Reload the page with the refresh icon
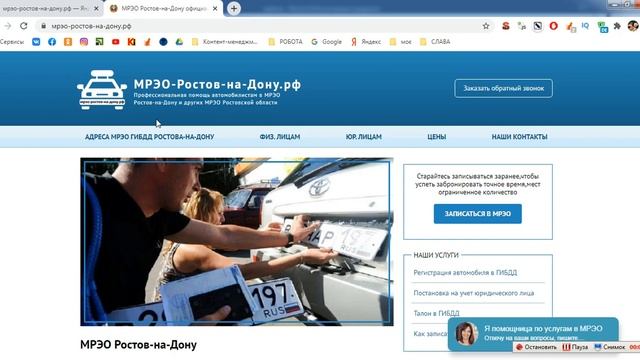Image resolution: width=640 pixels, height=360 pixels. 24,26
